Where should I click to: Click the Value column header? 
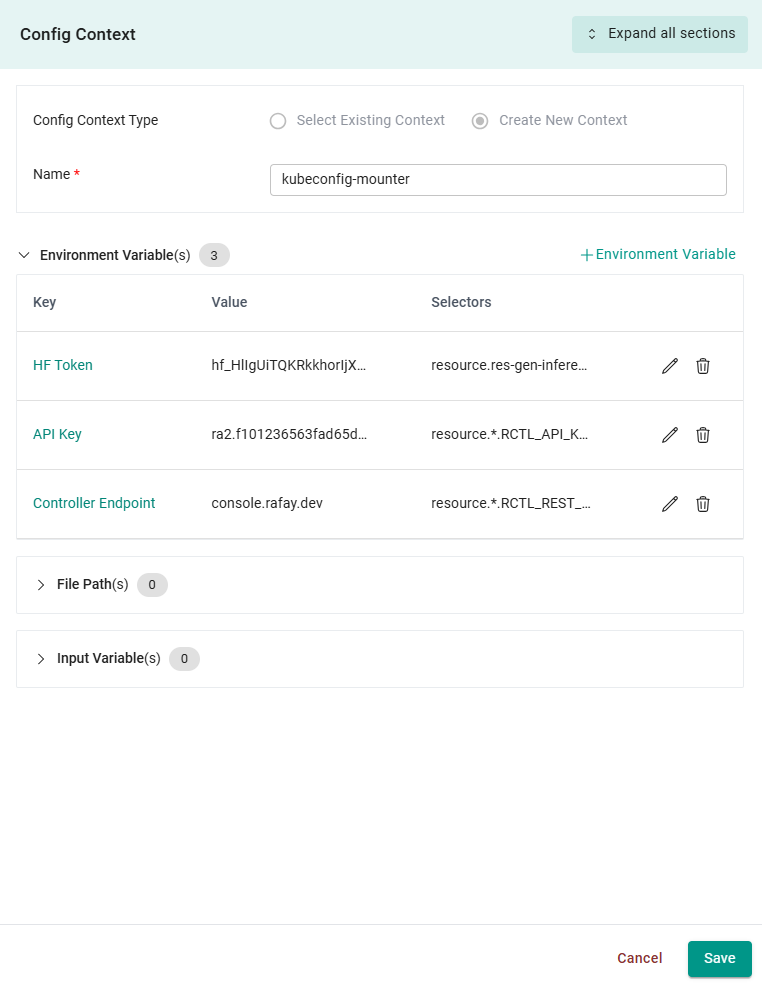pos(229,302)
